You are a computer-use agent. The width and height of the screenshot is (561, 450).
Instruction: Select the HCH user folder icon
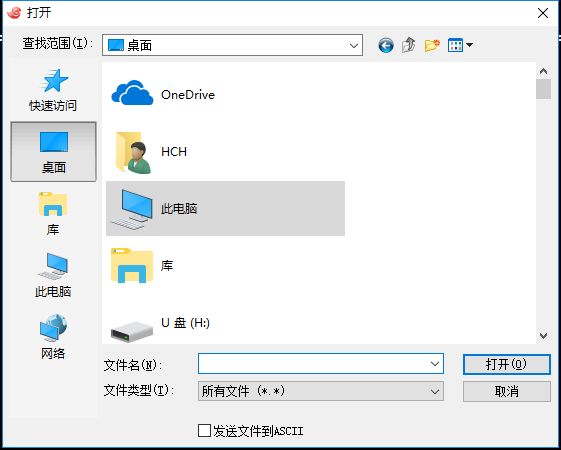click(133, 152)
